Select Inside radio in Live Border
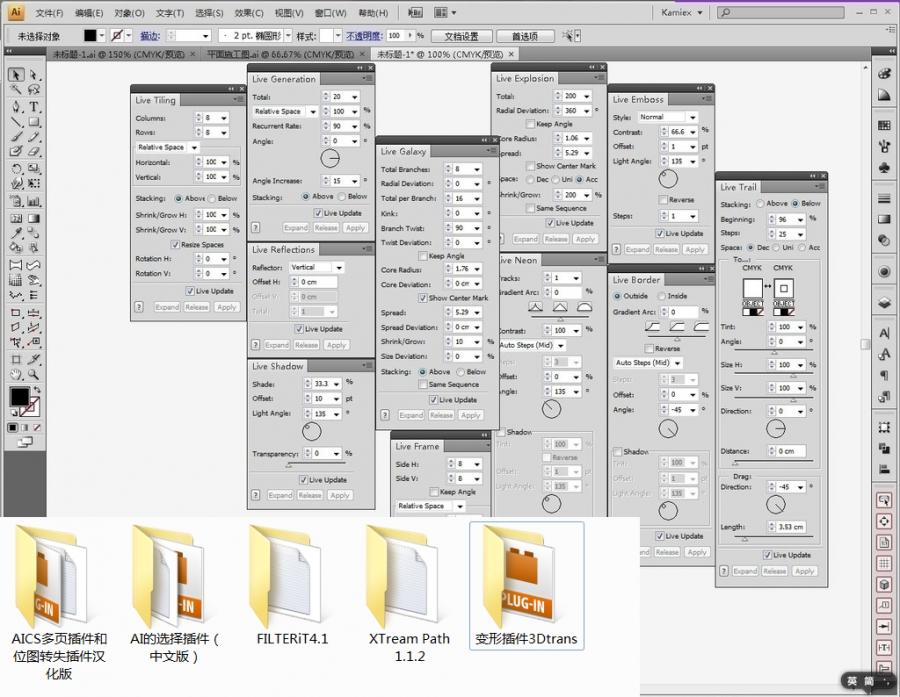The width and height of the screenshot is (900, 697). pyautogui.click(x=662, y=296)
